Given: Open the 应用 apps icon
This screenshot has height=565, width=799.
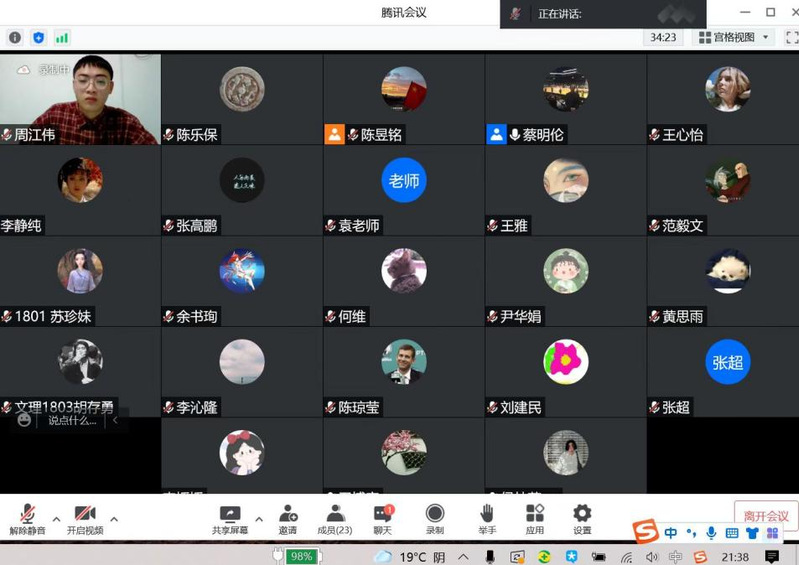Looking at the screenshot, I should pyautogui.click(x=534, y=514).
